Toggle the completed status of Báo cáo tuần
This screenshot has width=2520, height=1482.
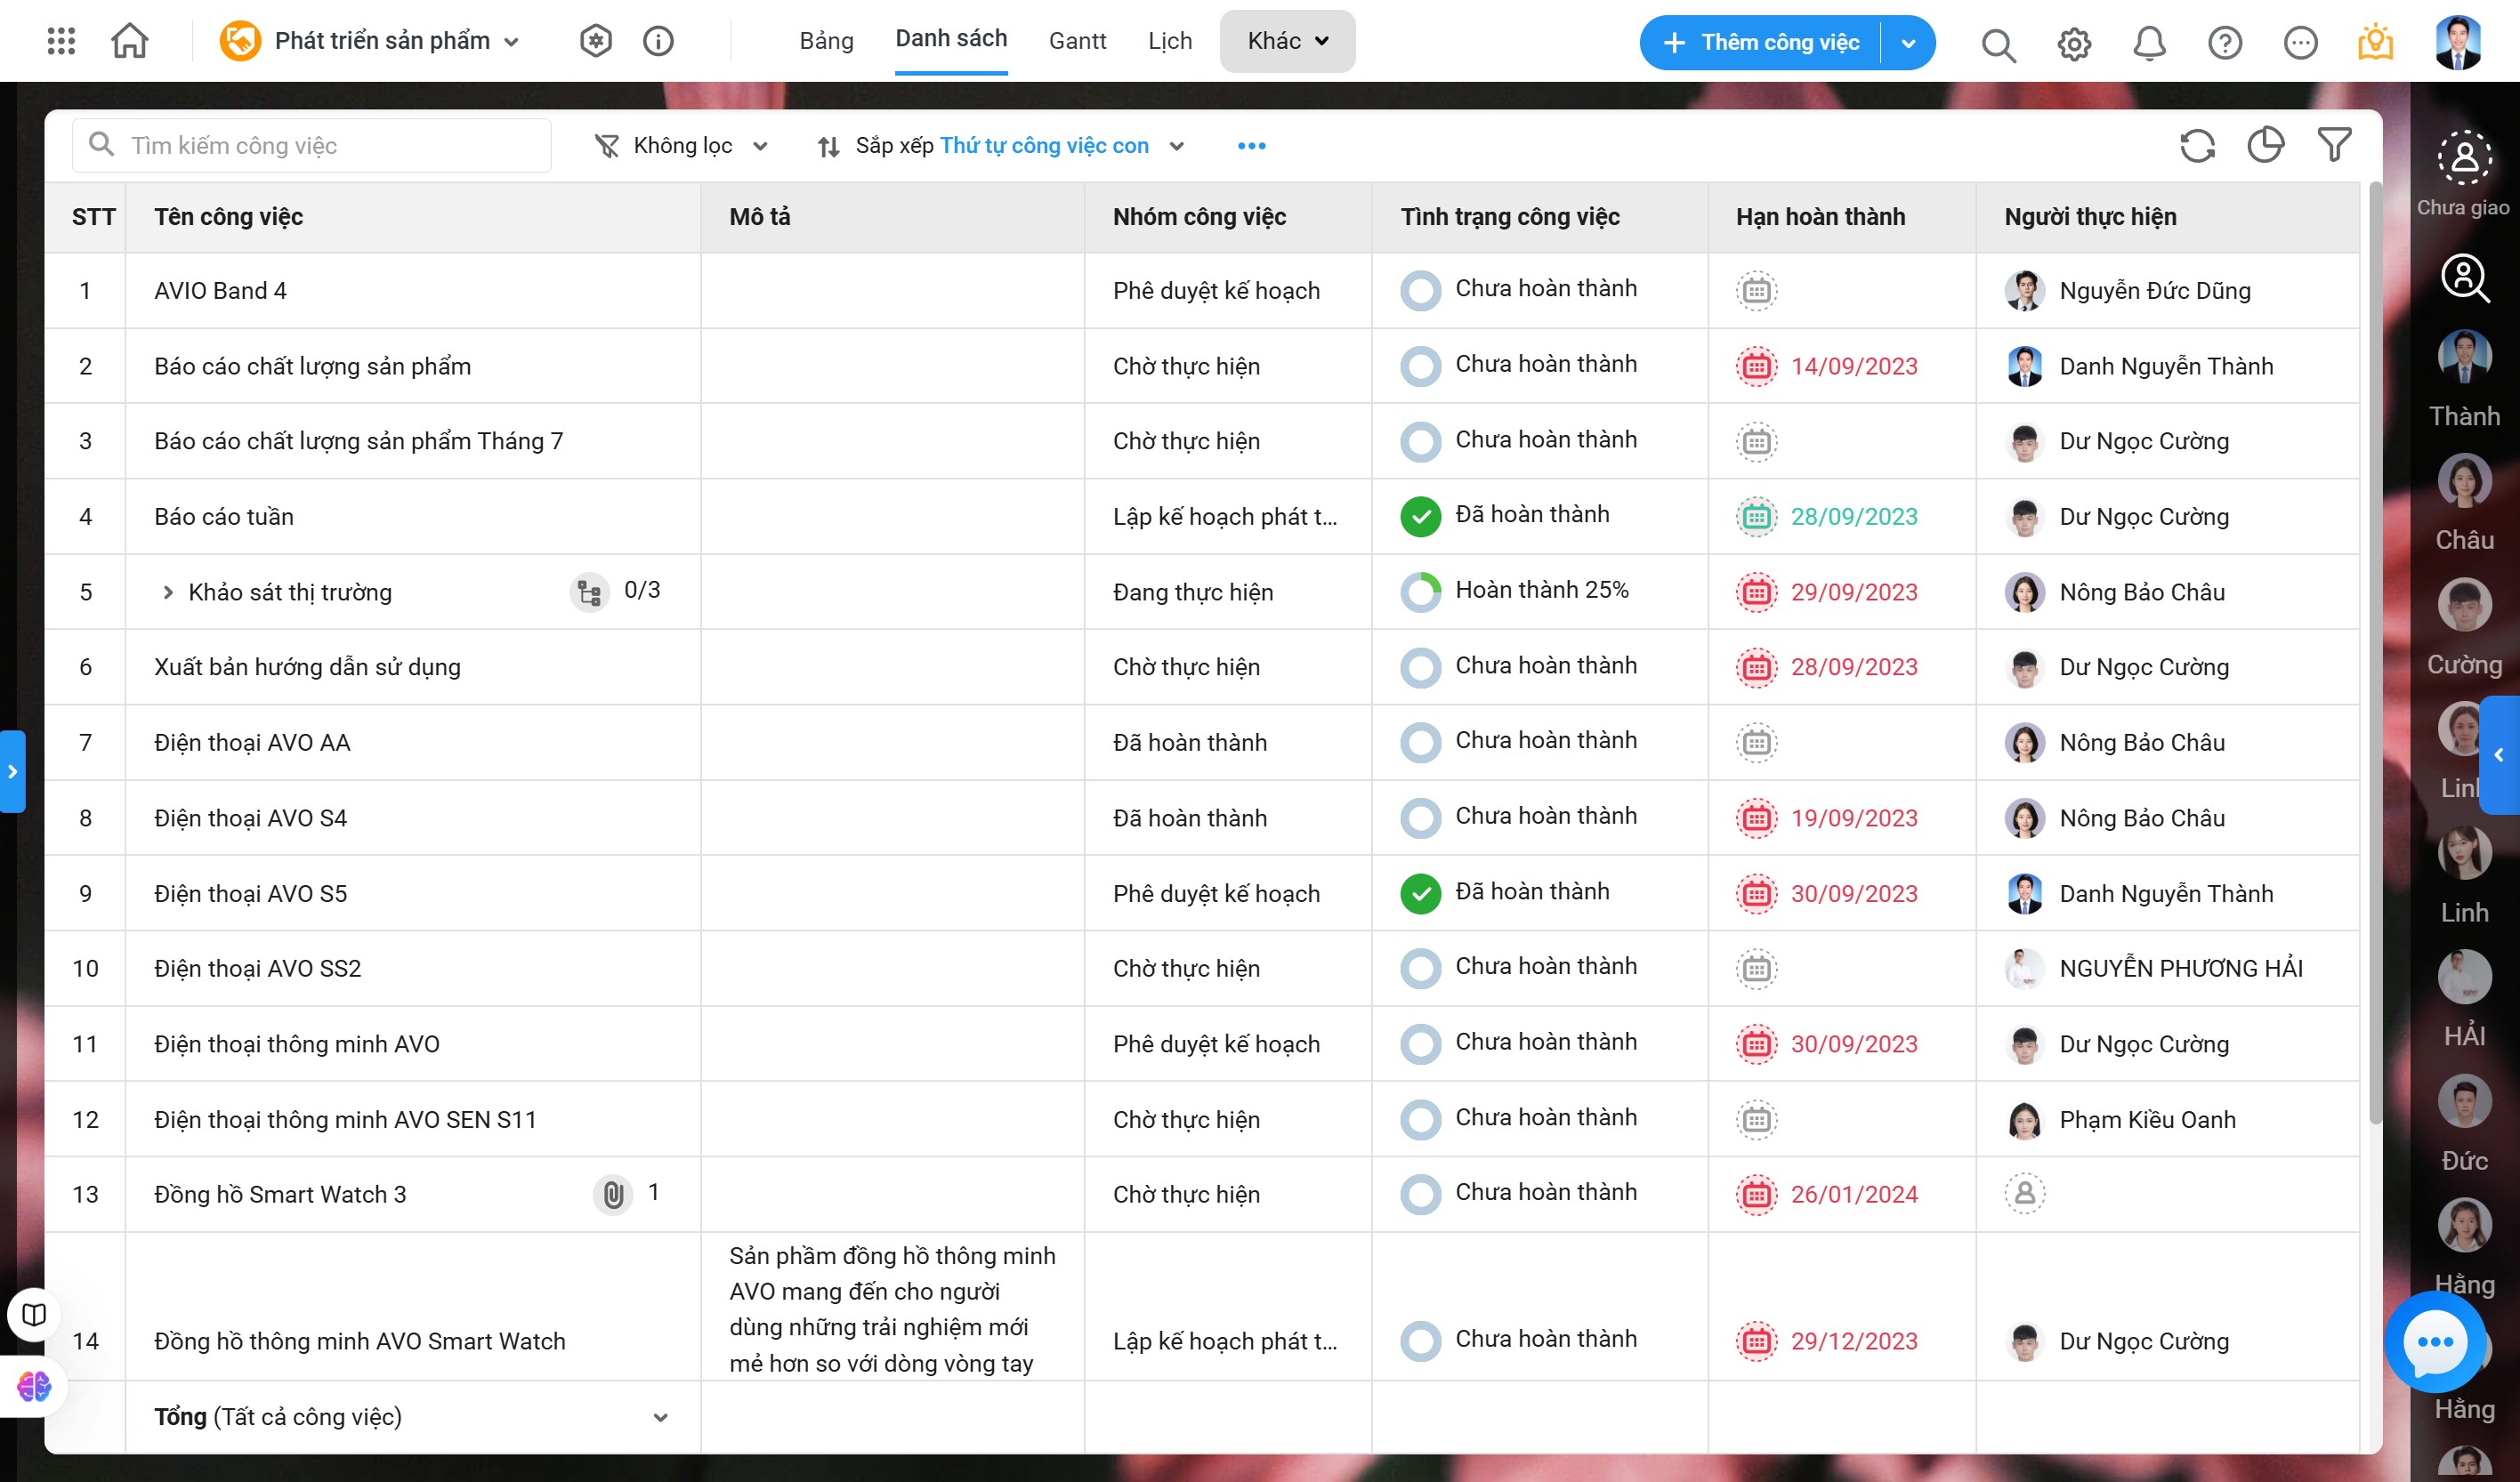pyautogui.click(x=1420, y=517)
